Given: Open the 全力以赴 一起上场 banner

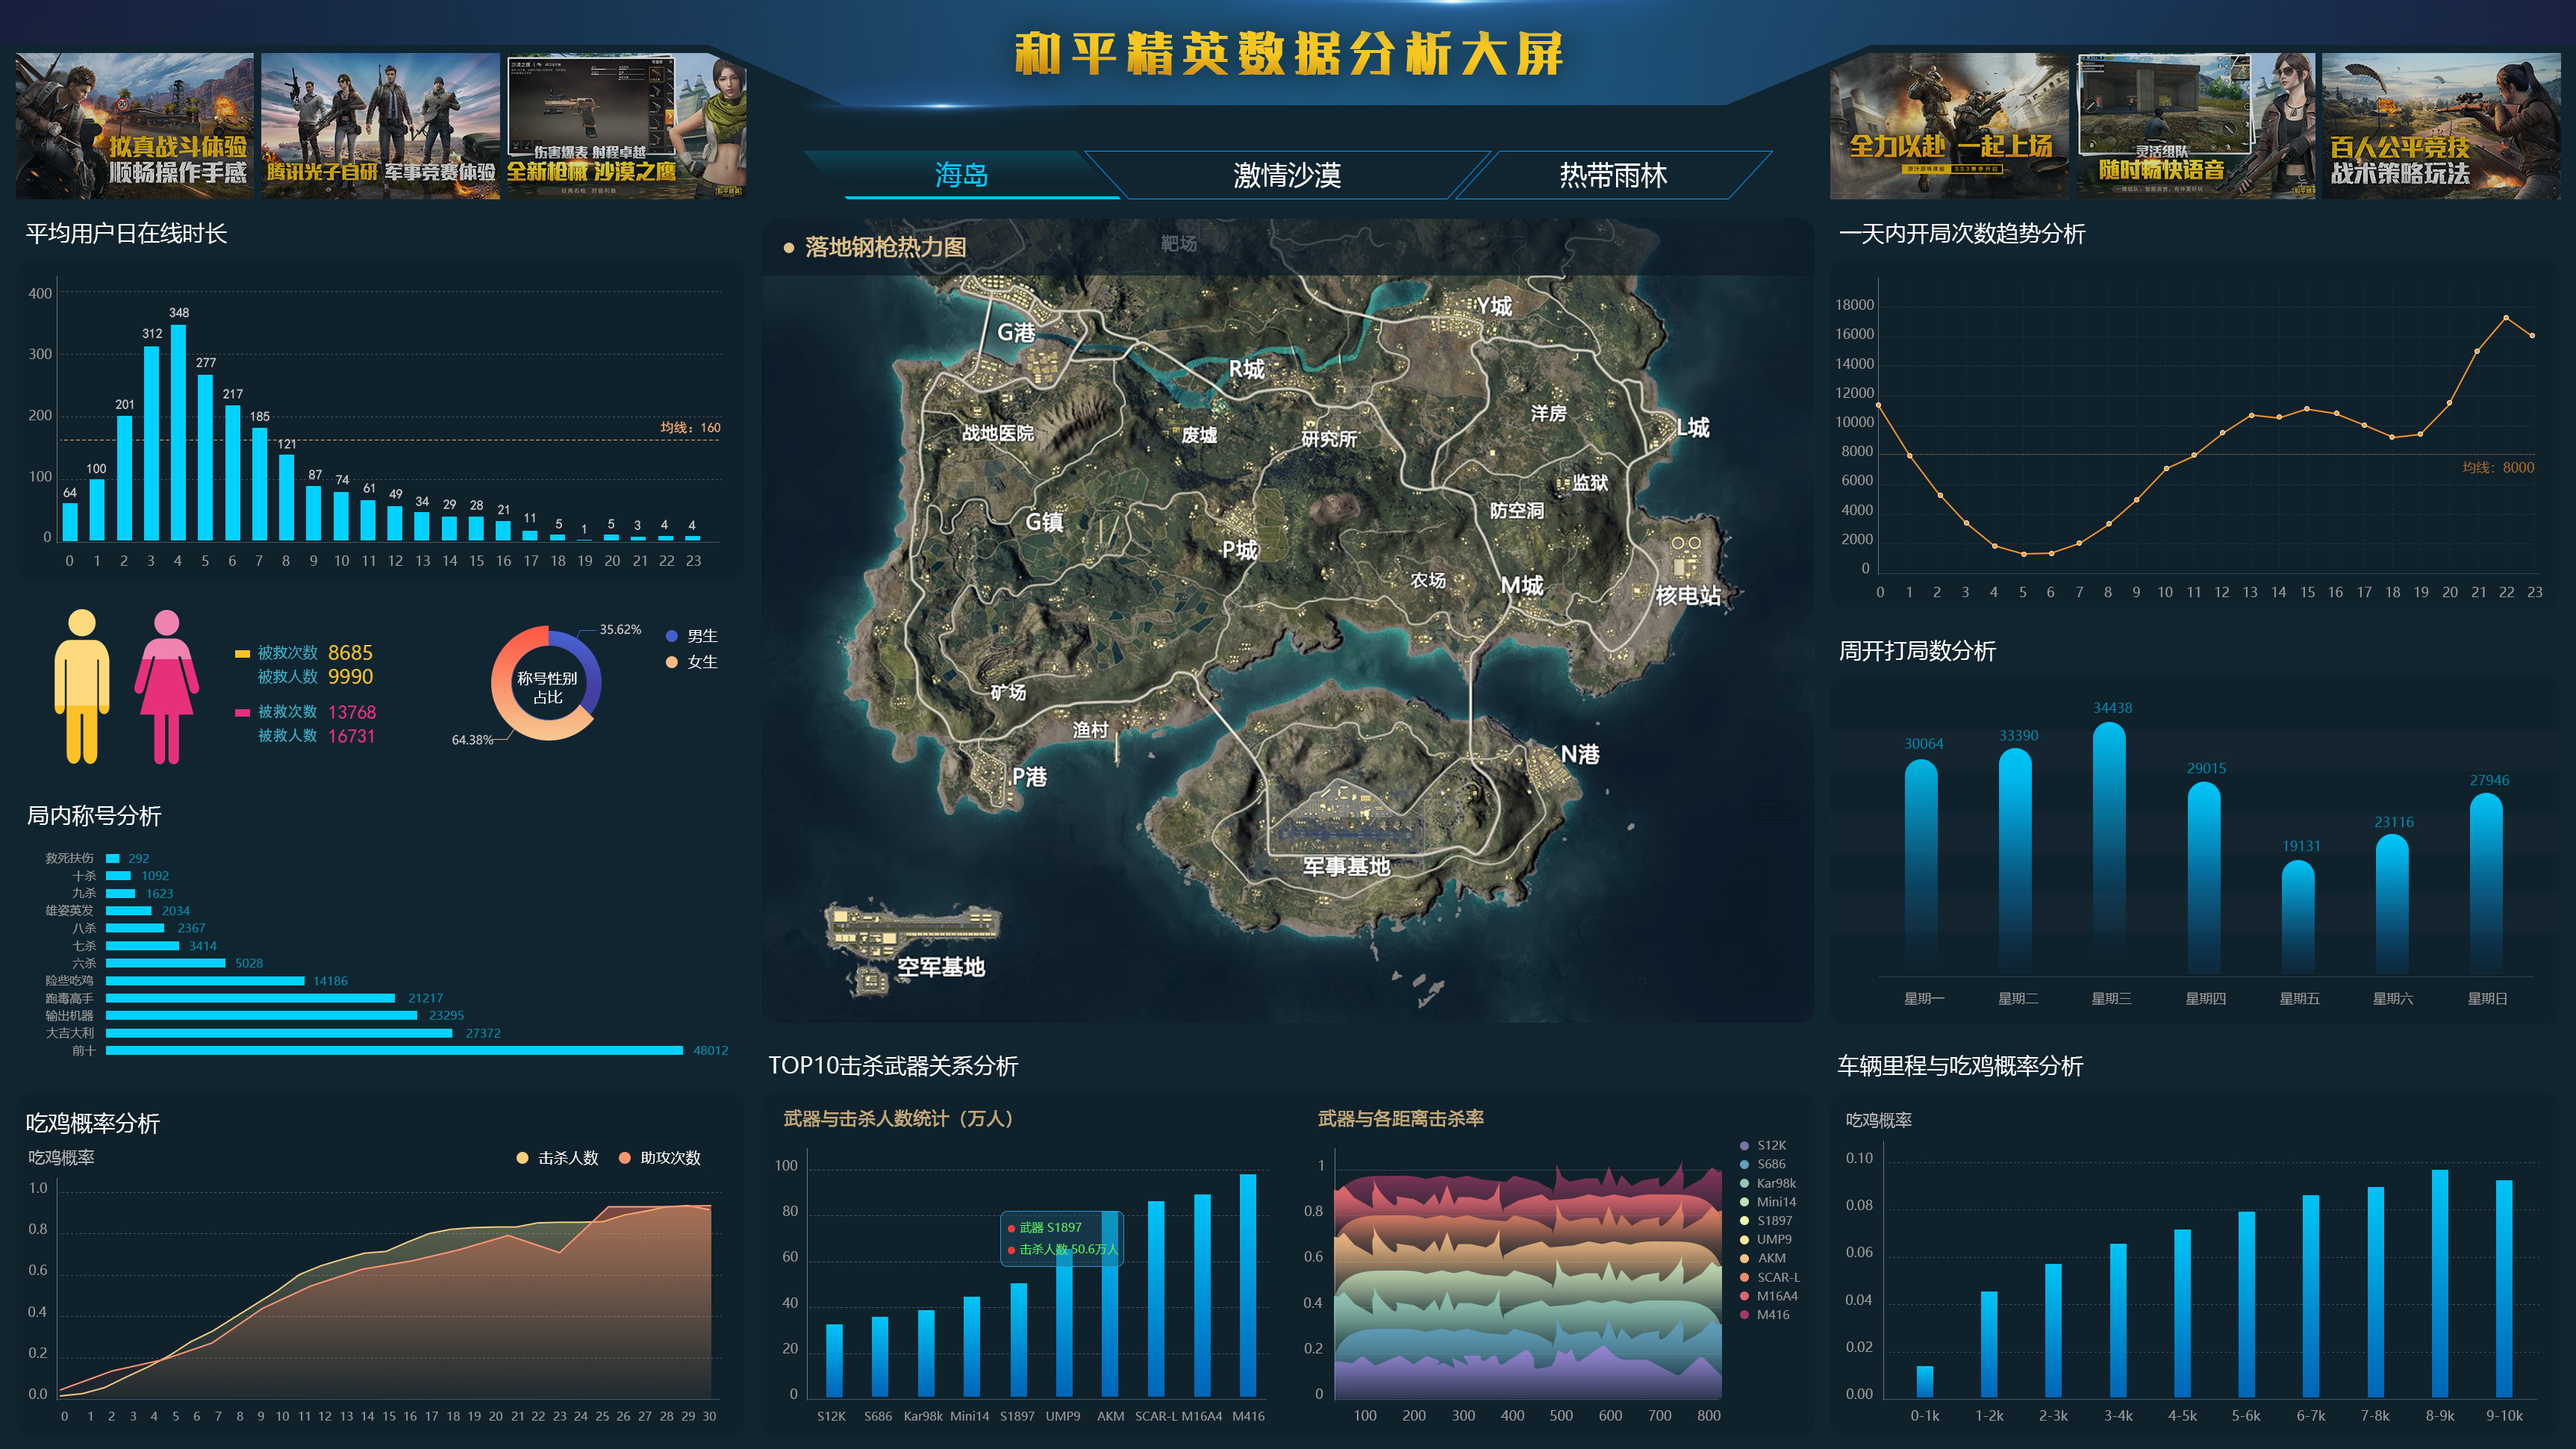Looking at the screenshot, I should 1948,126.
